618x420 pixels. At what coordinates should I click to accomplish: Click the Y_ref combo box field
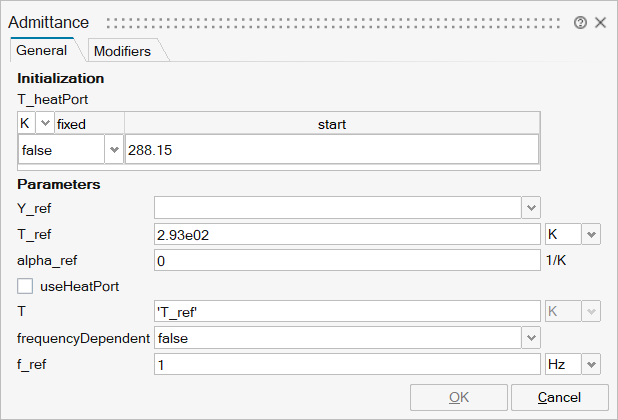pos(337,208)
